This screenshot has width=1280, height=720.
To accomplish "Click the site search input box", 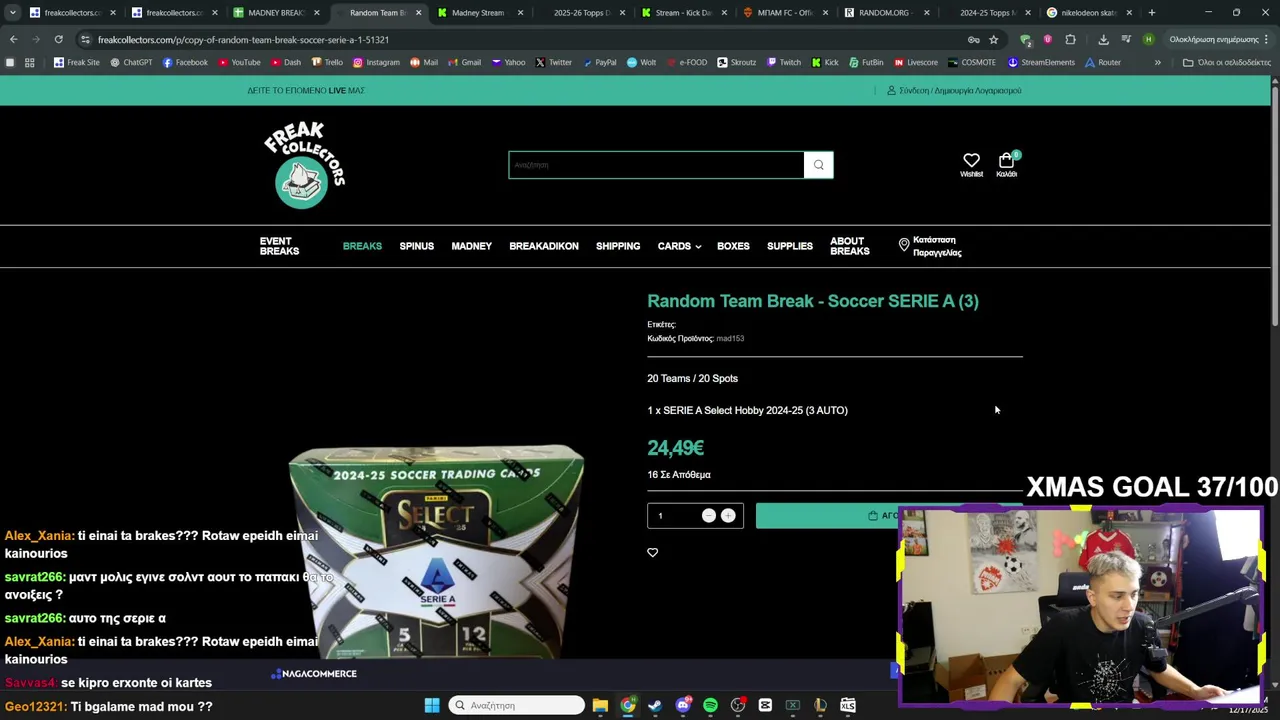I will click(656, 165).
